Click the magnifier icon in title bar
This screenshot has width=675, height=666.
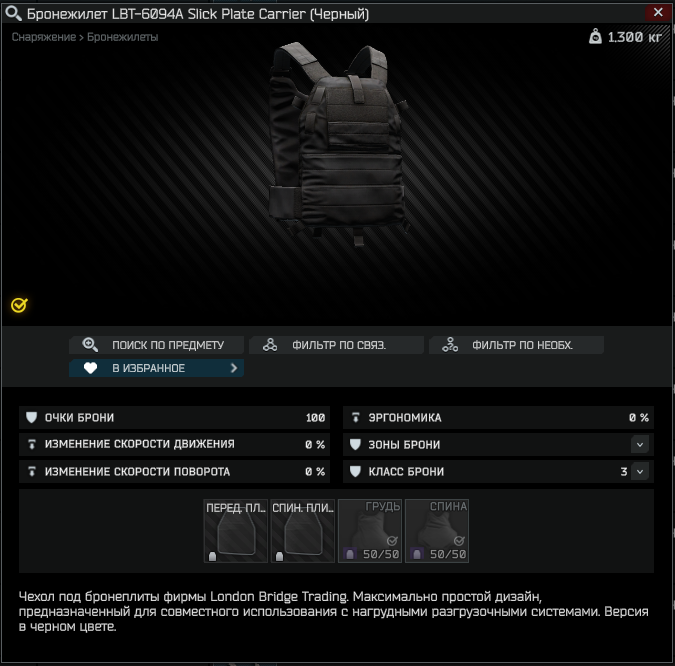click(13, 13)
